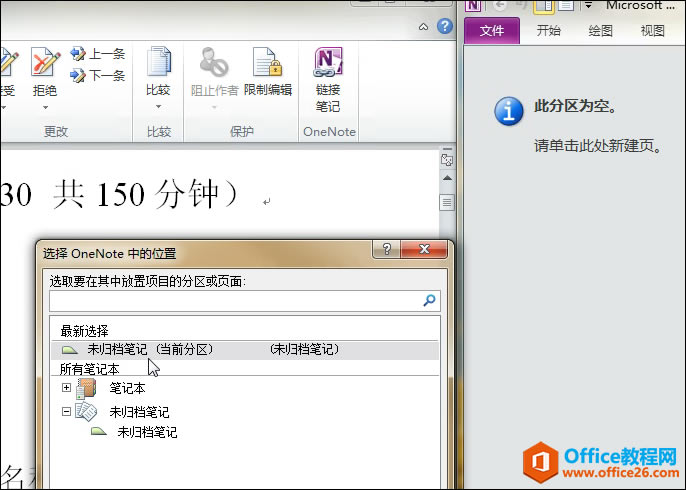The height and width of the screenshot is (490, 686).
Task: Click 请单击此处新建页 to create a page
Action: pyautogui.click(x=598, y=146)
